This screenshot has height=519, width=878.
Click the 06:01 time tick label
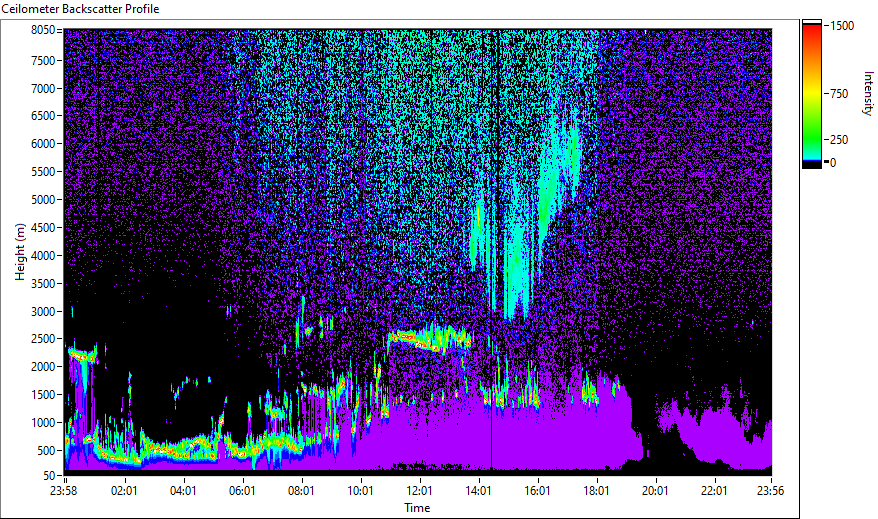coord(242,491)
